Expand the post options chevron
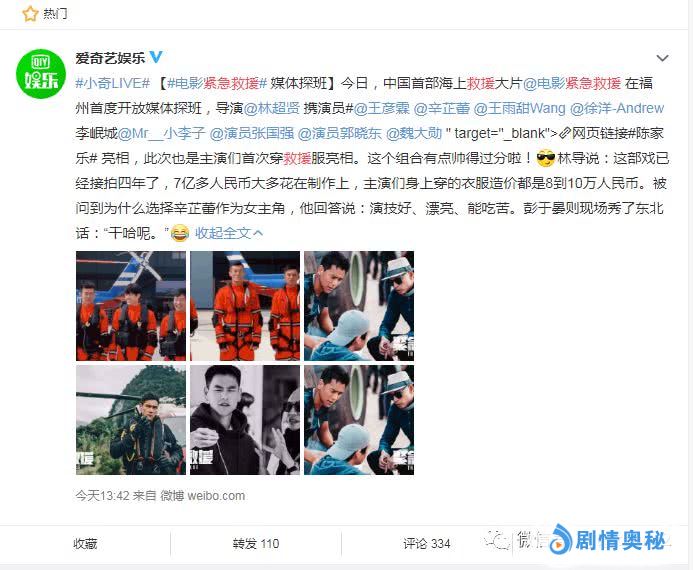This screenshot has width=693, height=570. [x=662, y=58]
